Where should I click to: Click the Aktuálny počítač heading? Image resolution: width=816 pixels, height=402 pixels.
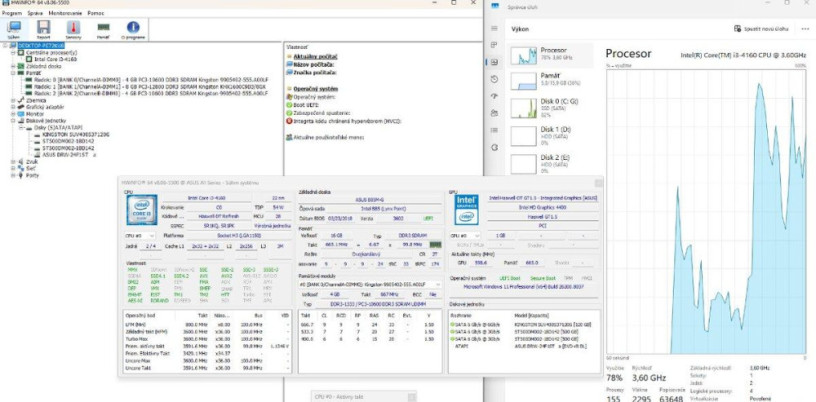click(316, 56)
